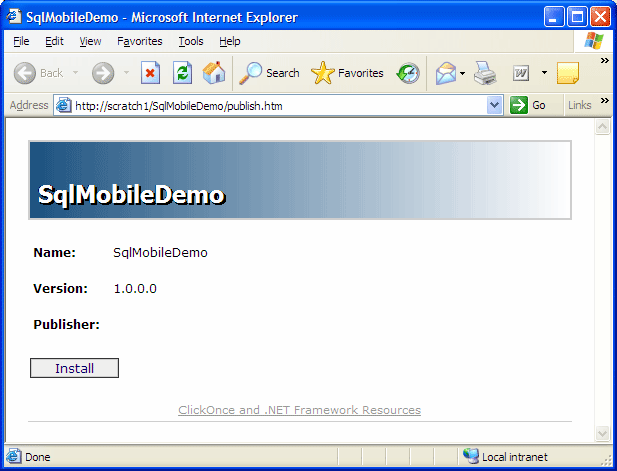Click the yellow note Discuss icon
The width and height of the screenshot is (617, 471).
567,73
